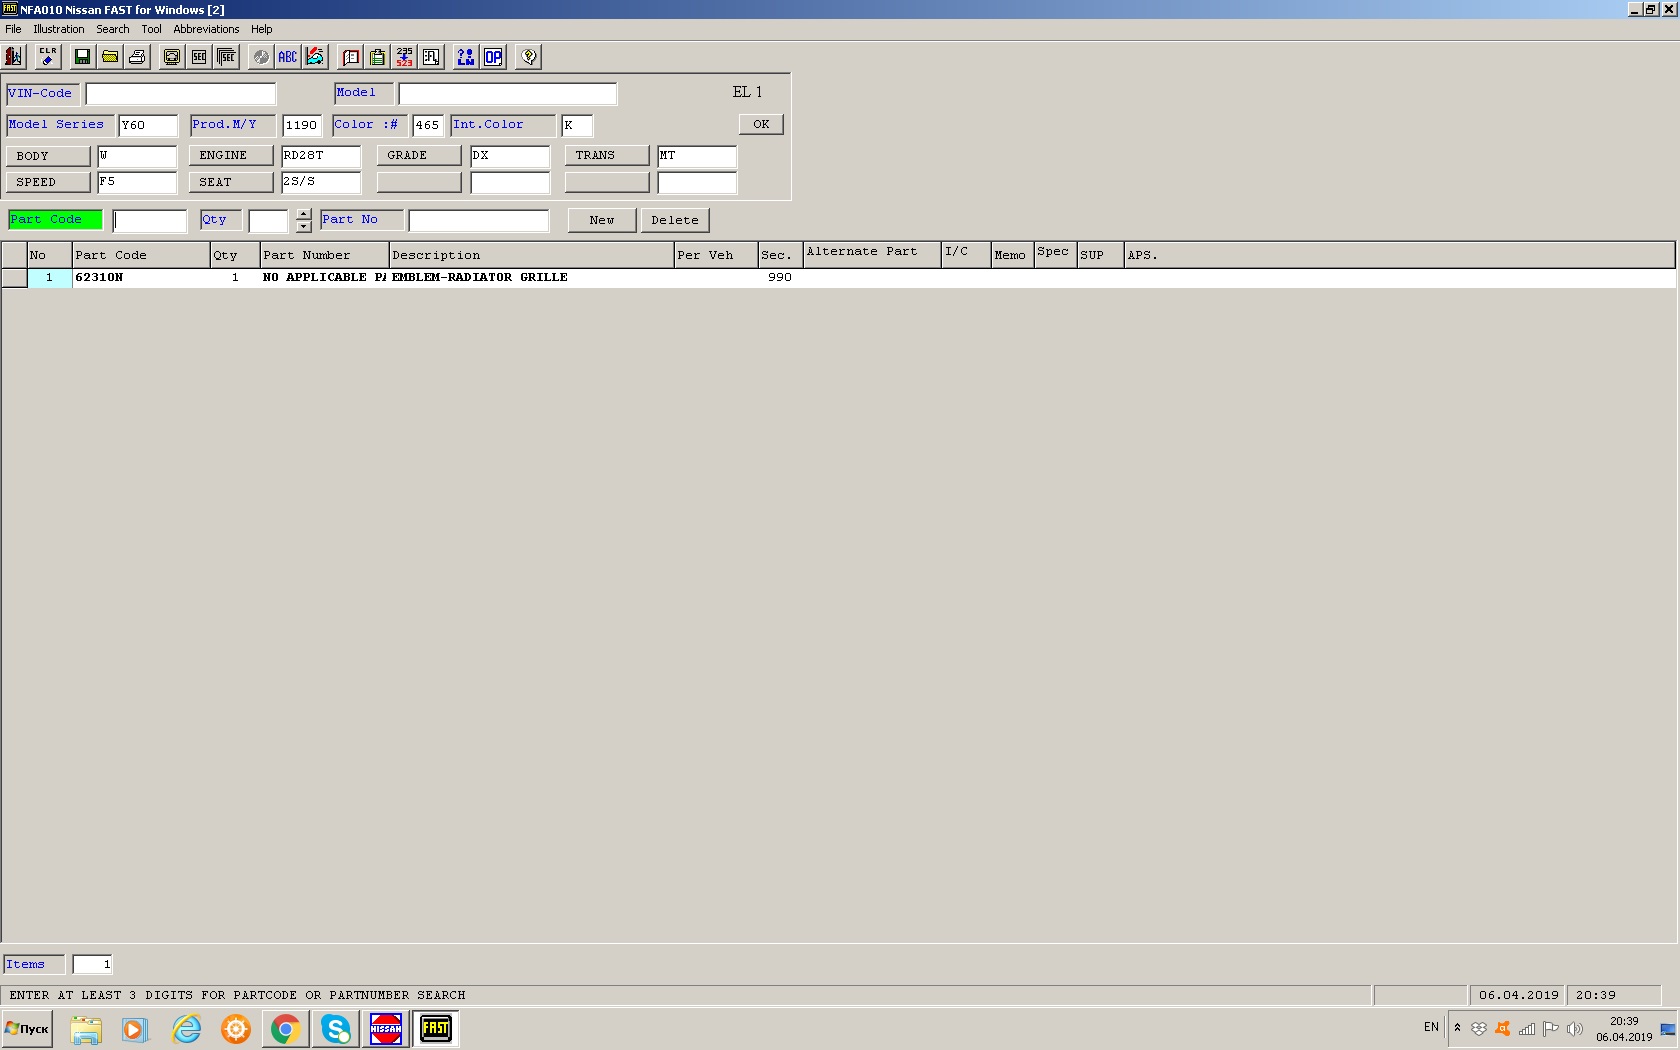Click the floppy disk save icon
1680x1050 pixels.
[82, 57]
